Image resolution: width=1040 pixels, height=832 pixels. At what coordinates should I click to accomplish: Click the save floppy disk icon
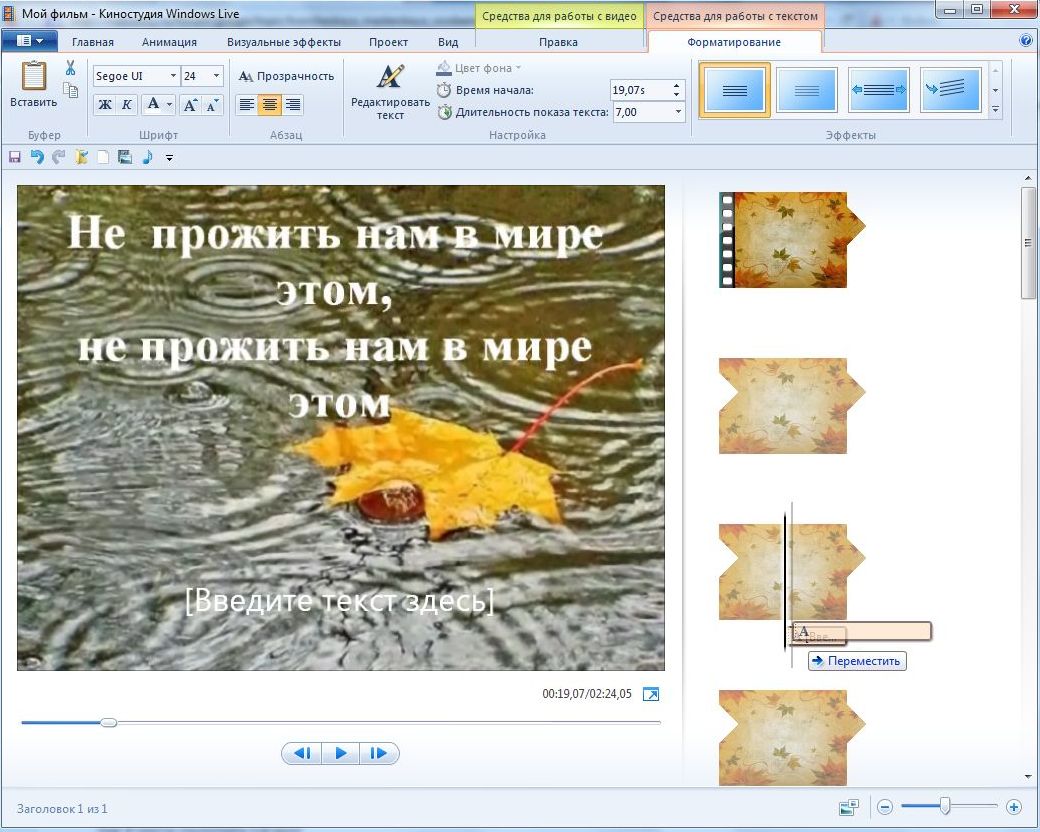[14, 157]
